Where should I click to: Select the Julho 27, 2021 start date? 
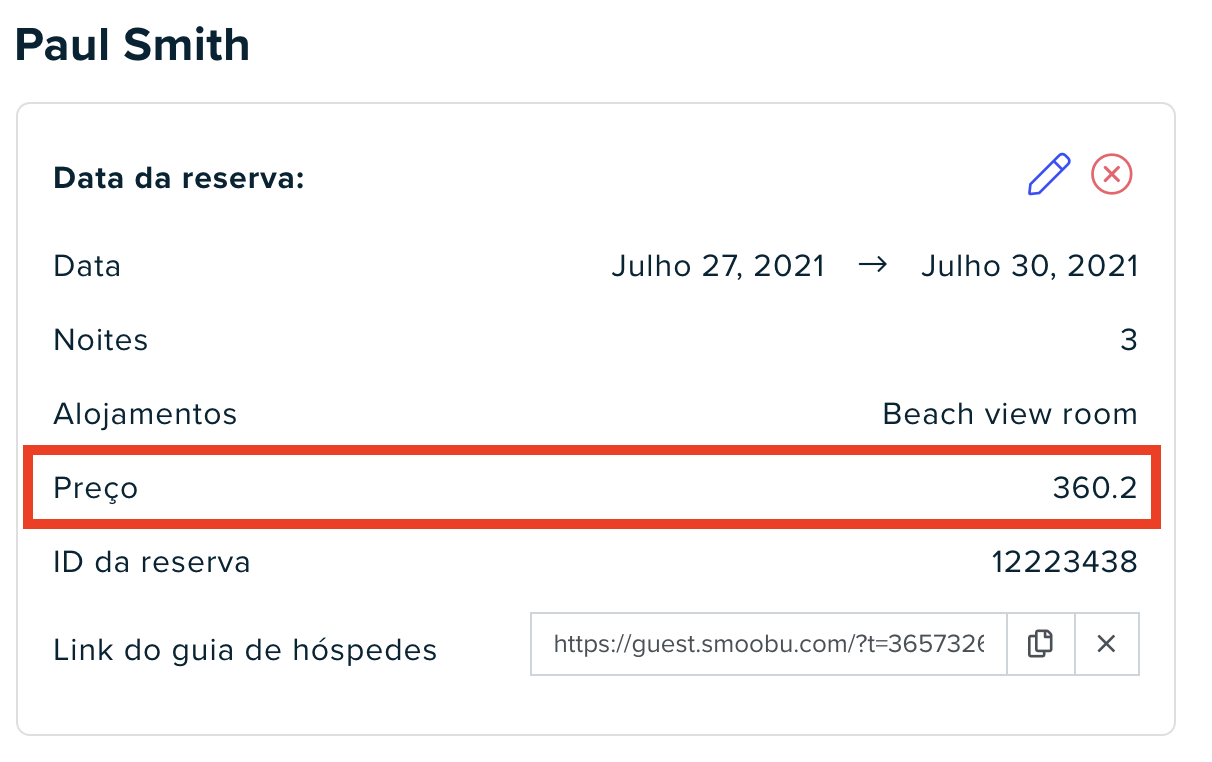tap(718, 266)
